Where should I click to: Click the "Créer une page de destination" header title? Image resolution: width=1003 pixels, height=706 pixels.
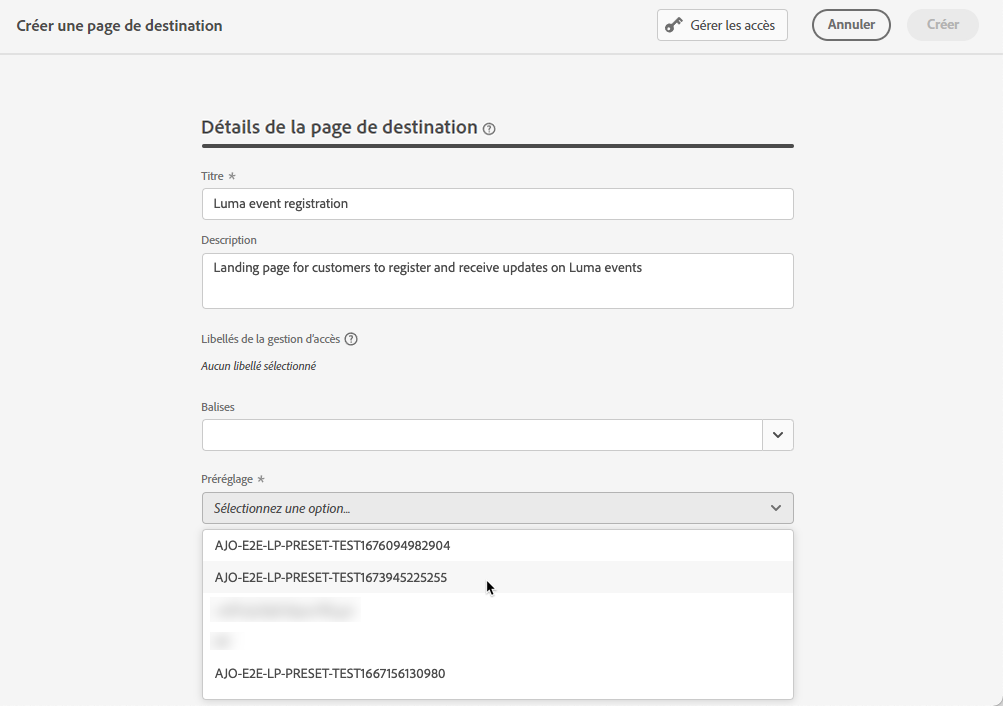tap(119, 25)
